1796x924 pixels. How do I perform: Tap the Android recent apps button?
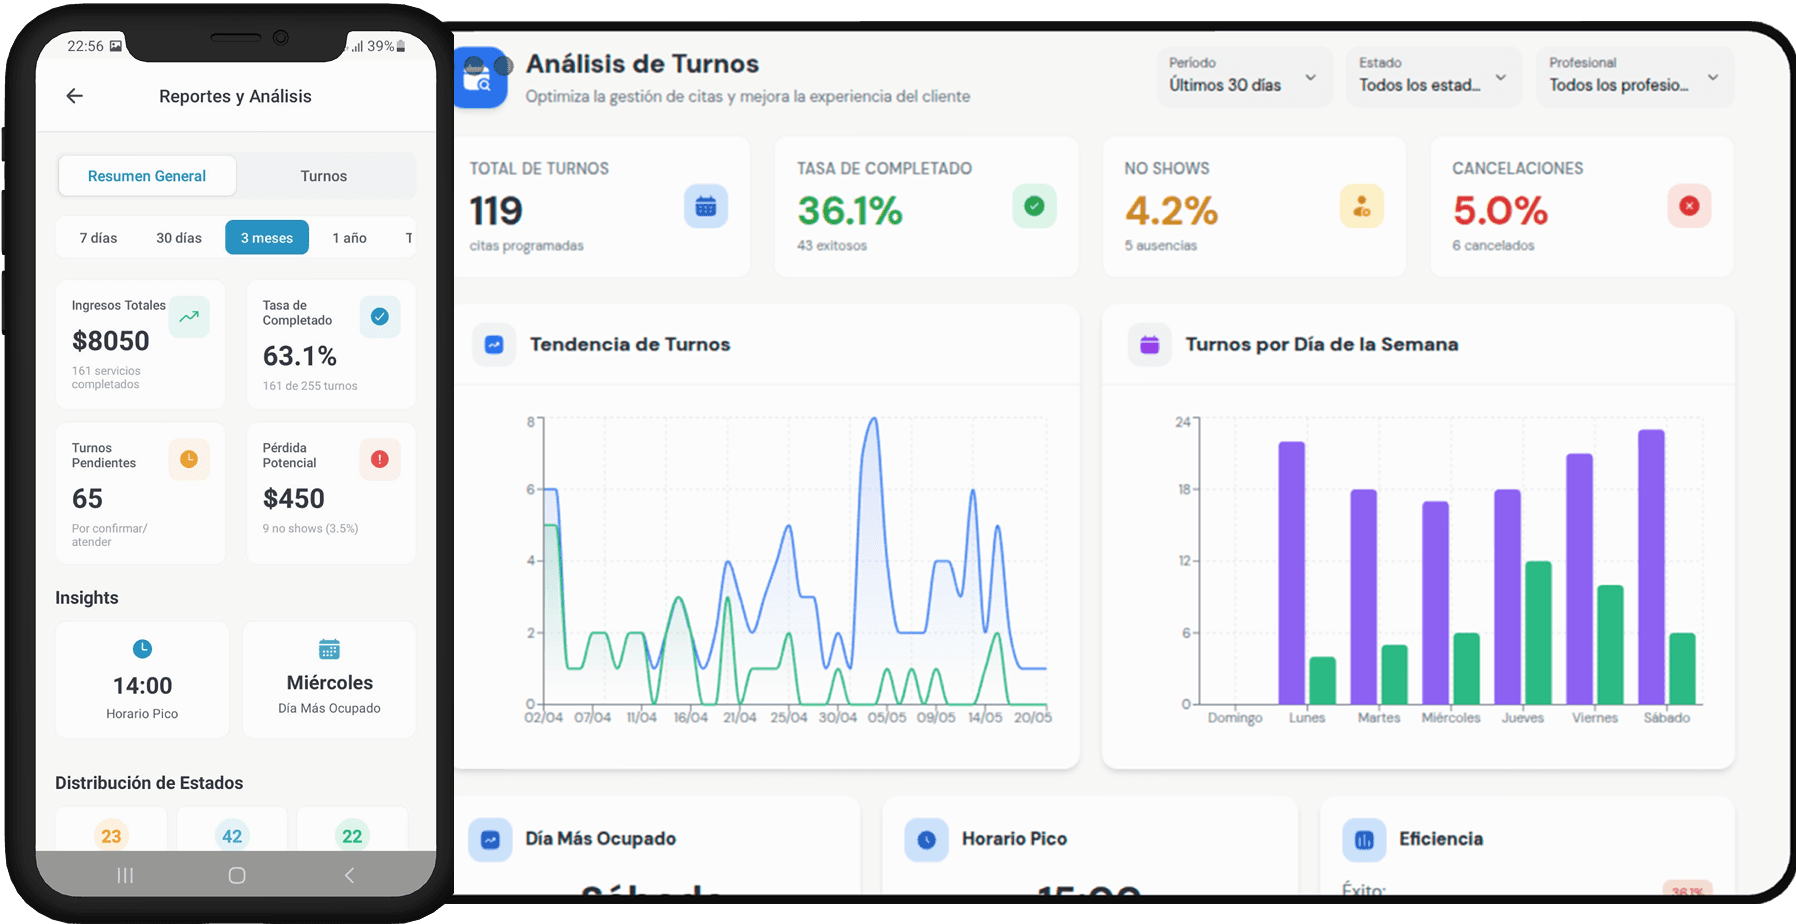coord(125,876)
